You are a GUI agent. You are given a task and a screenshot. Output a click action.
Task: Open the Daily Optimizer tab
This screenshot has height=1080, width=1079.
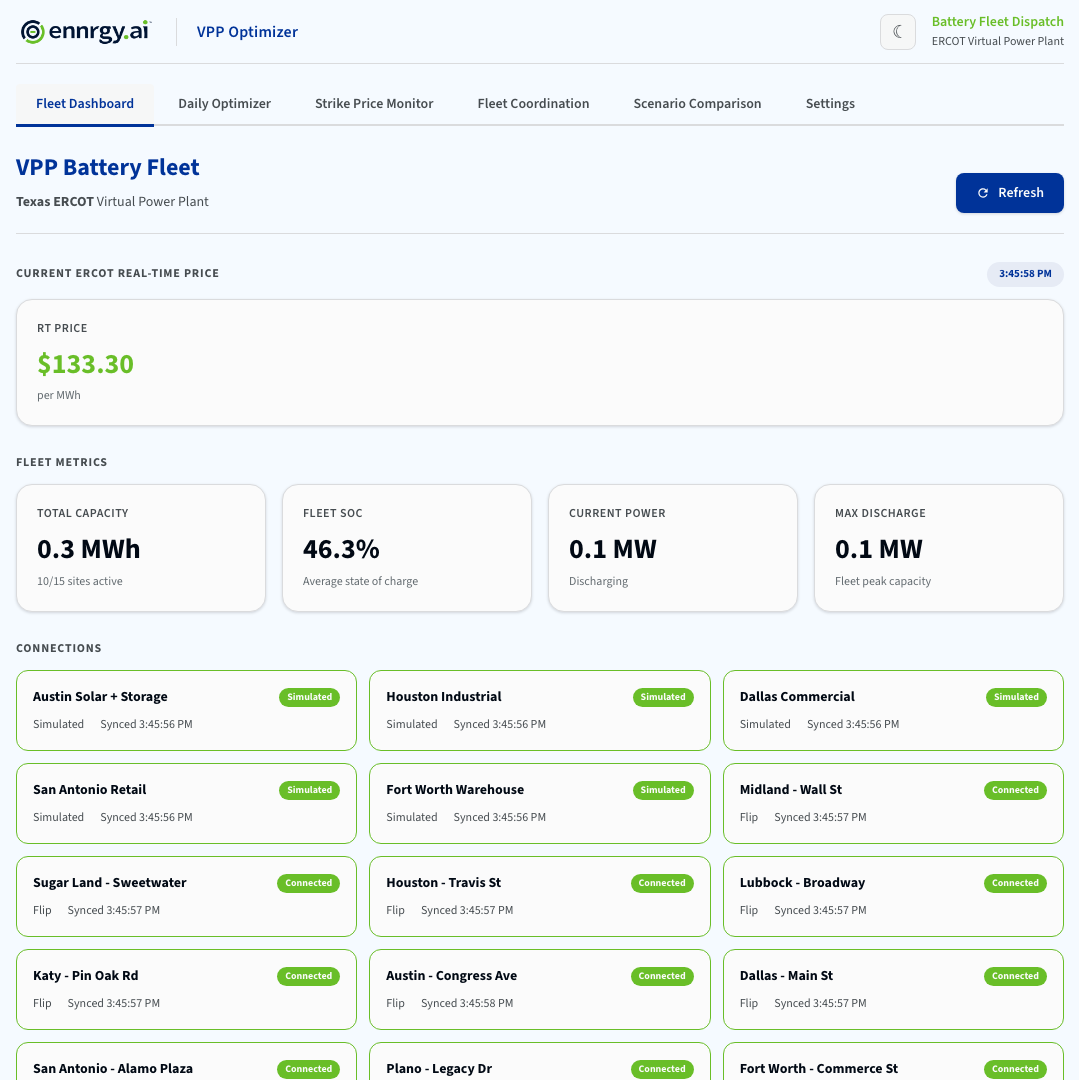[x=224, y=103]
